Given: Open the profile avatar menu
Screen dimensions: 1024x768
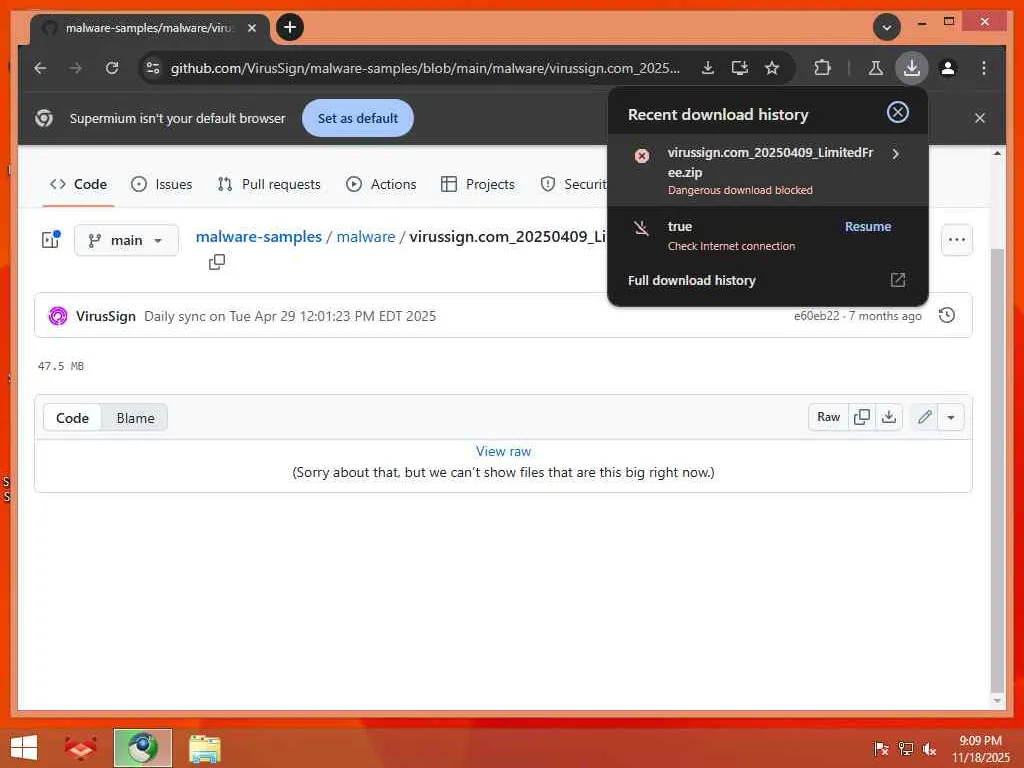Looking at the screenshot, I should tap(948, 68).
